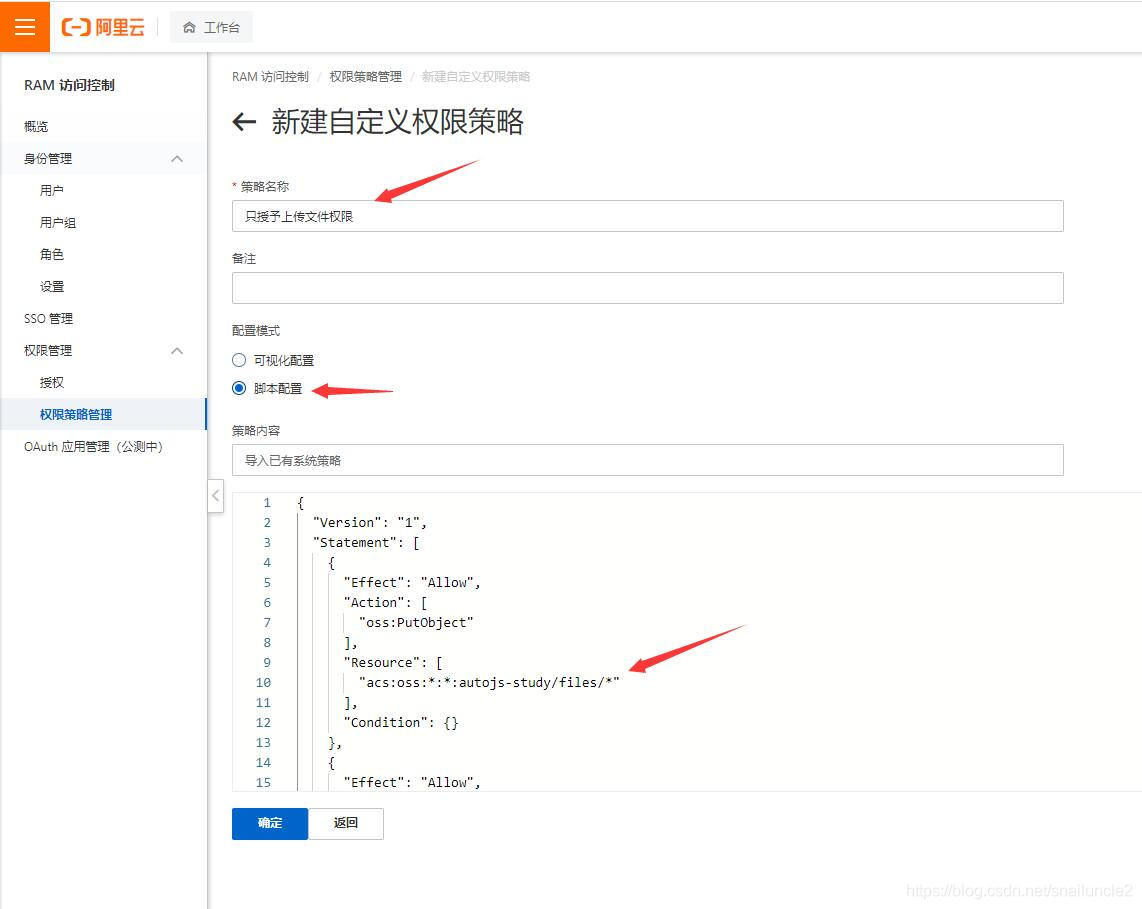The height and width of the screenshot is (909, 1142).
Task: Click the "Statement": [ line in the editor
Action: 366,543
